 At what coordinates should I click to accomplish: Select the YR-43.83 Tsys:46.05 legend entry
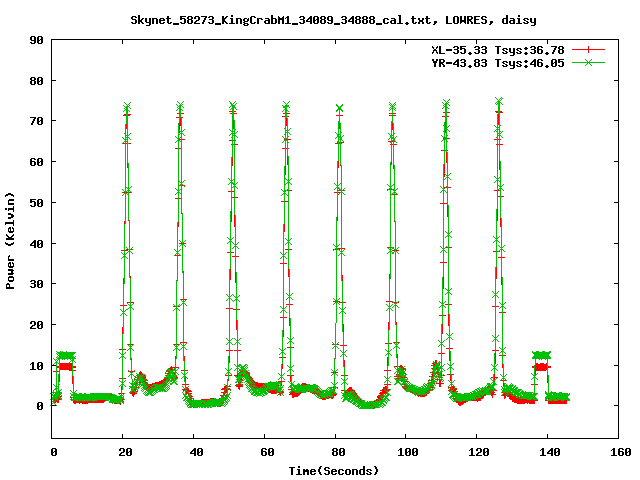coord(498,63)
